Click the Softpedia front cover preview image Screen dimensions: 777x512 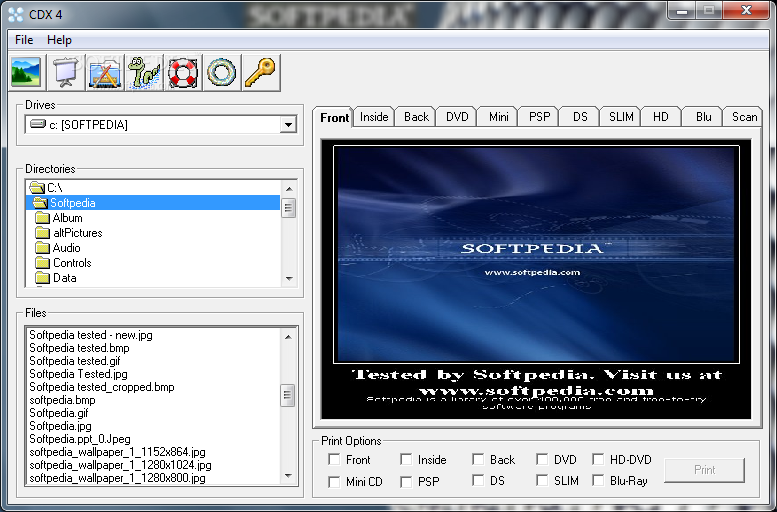tap(536, 254)
